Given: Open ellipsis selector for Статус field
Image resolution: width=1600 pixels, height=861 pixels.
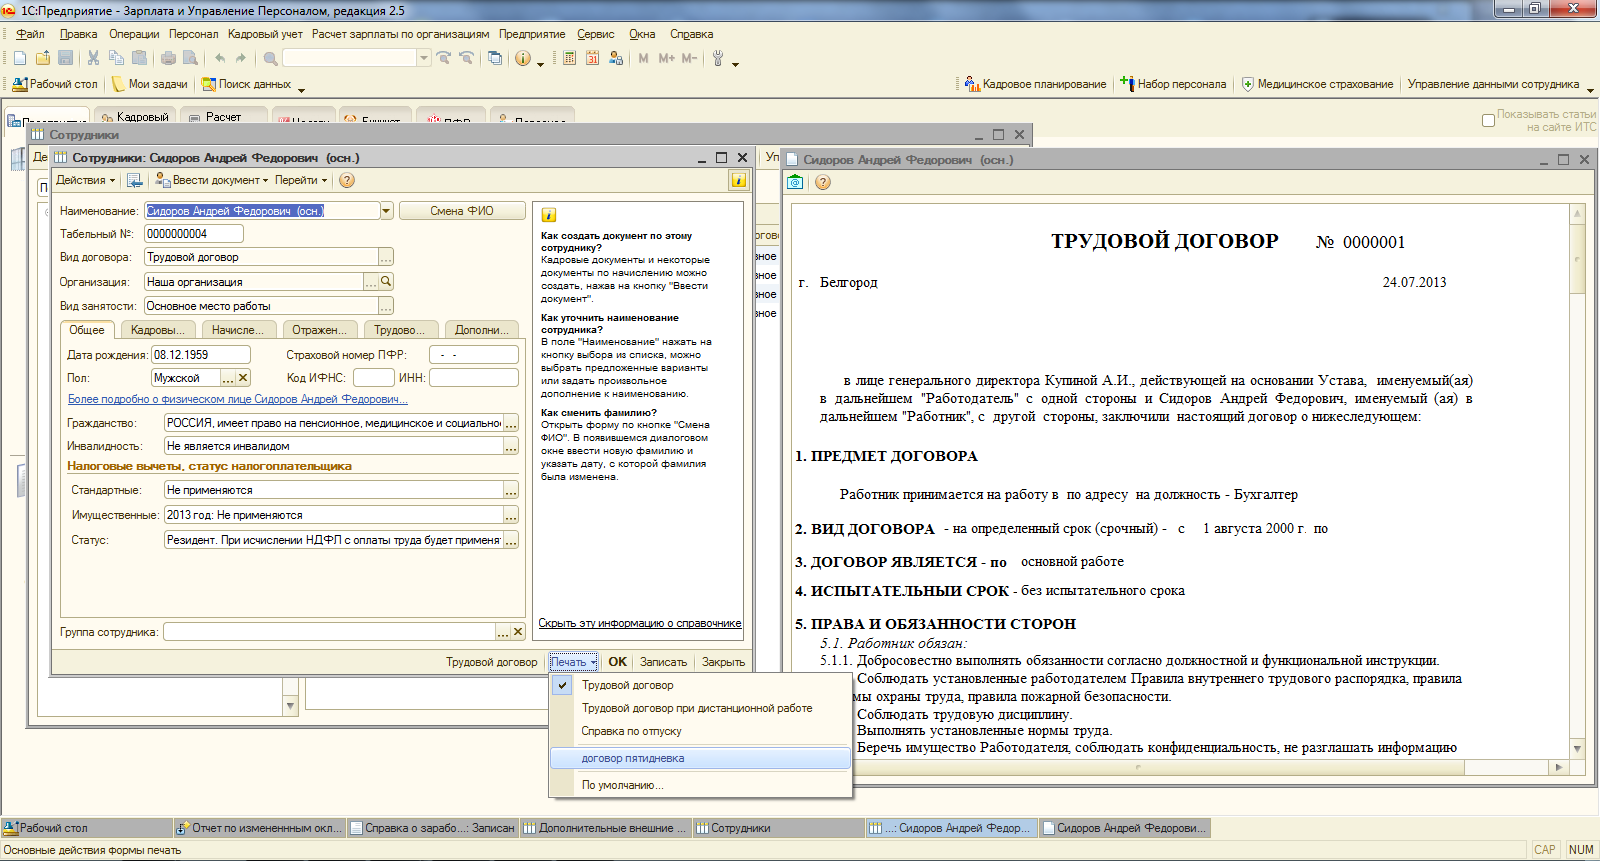Looking at the screenshot, I should [511, 540].
